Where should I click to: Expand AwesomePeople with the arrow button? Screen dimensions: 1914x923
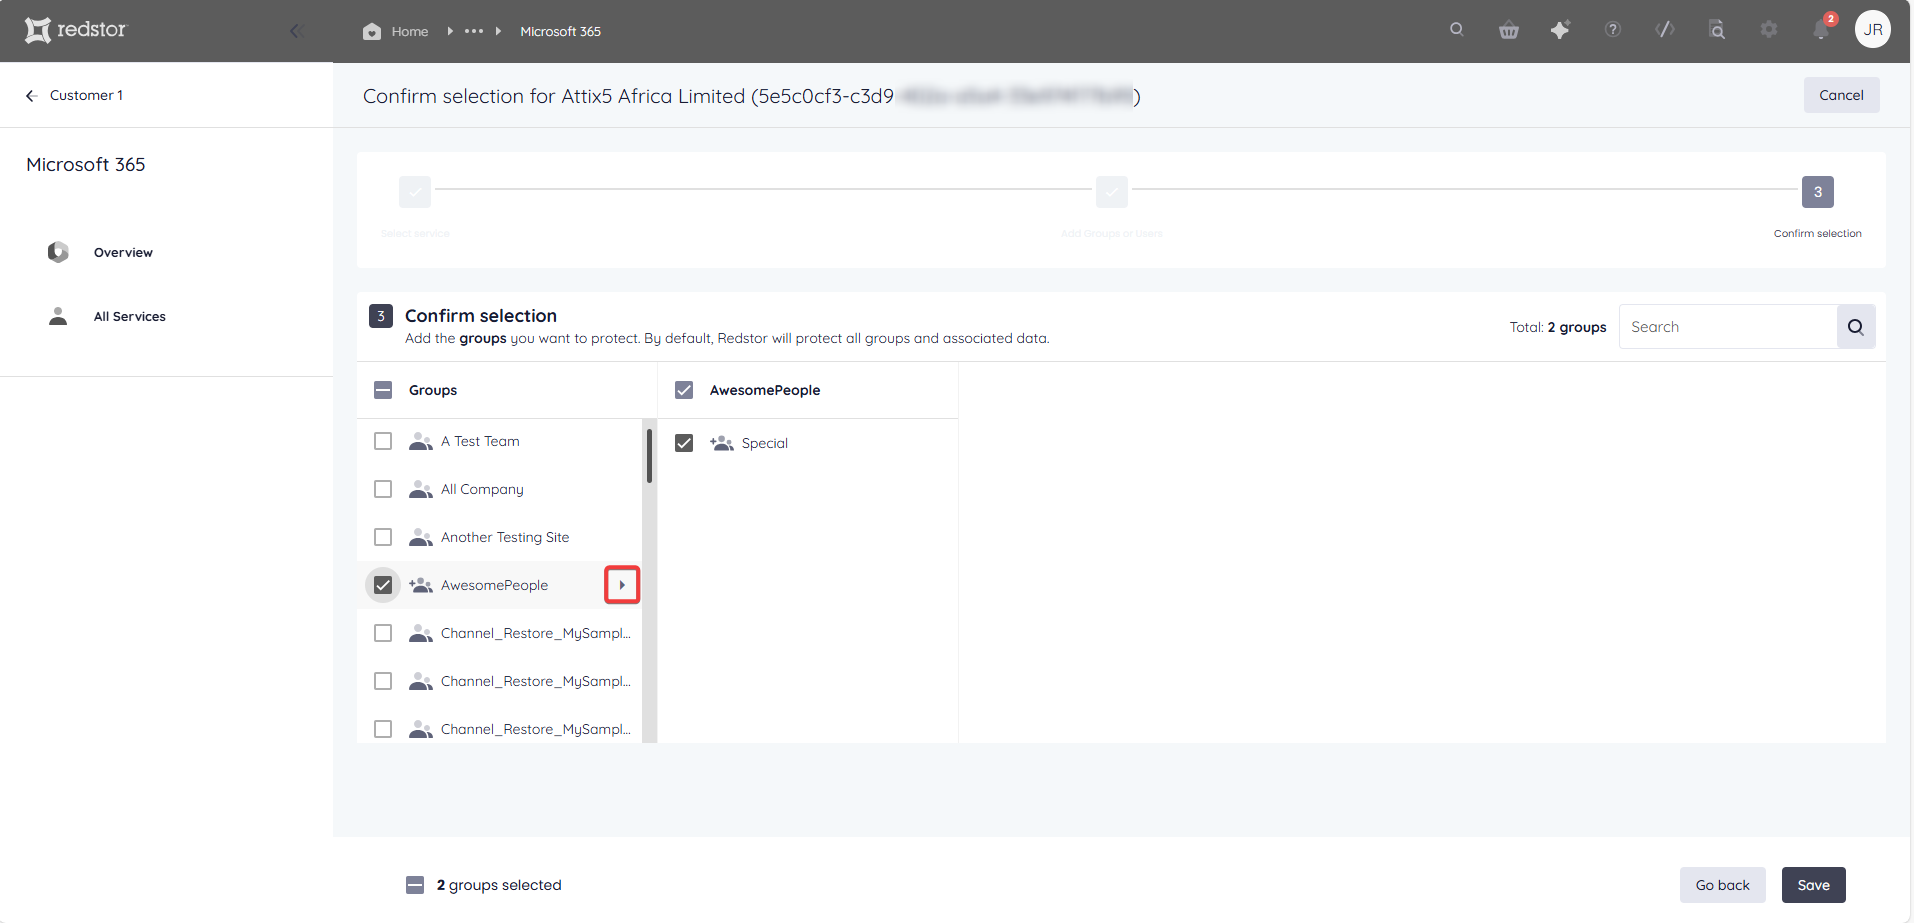(622, 585)
